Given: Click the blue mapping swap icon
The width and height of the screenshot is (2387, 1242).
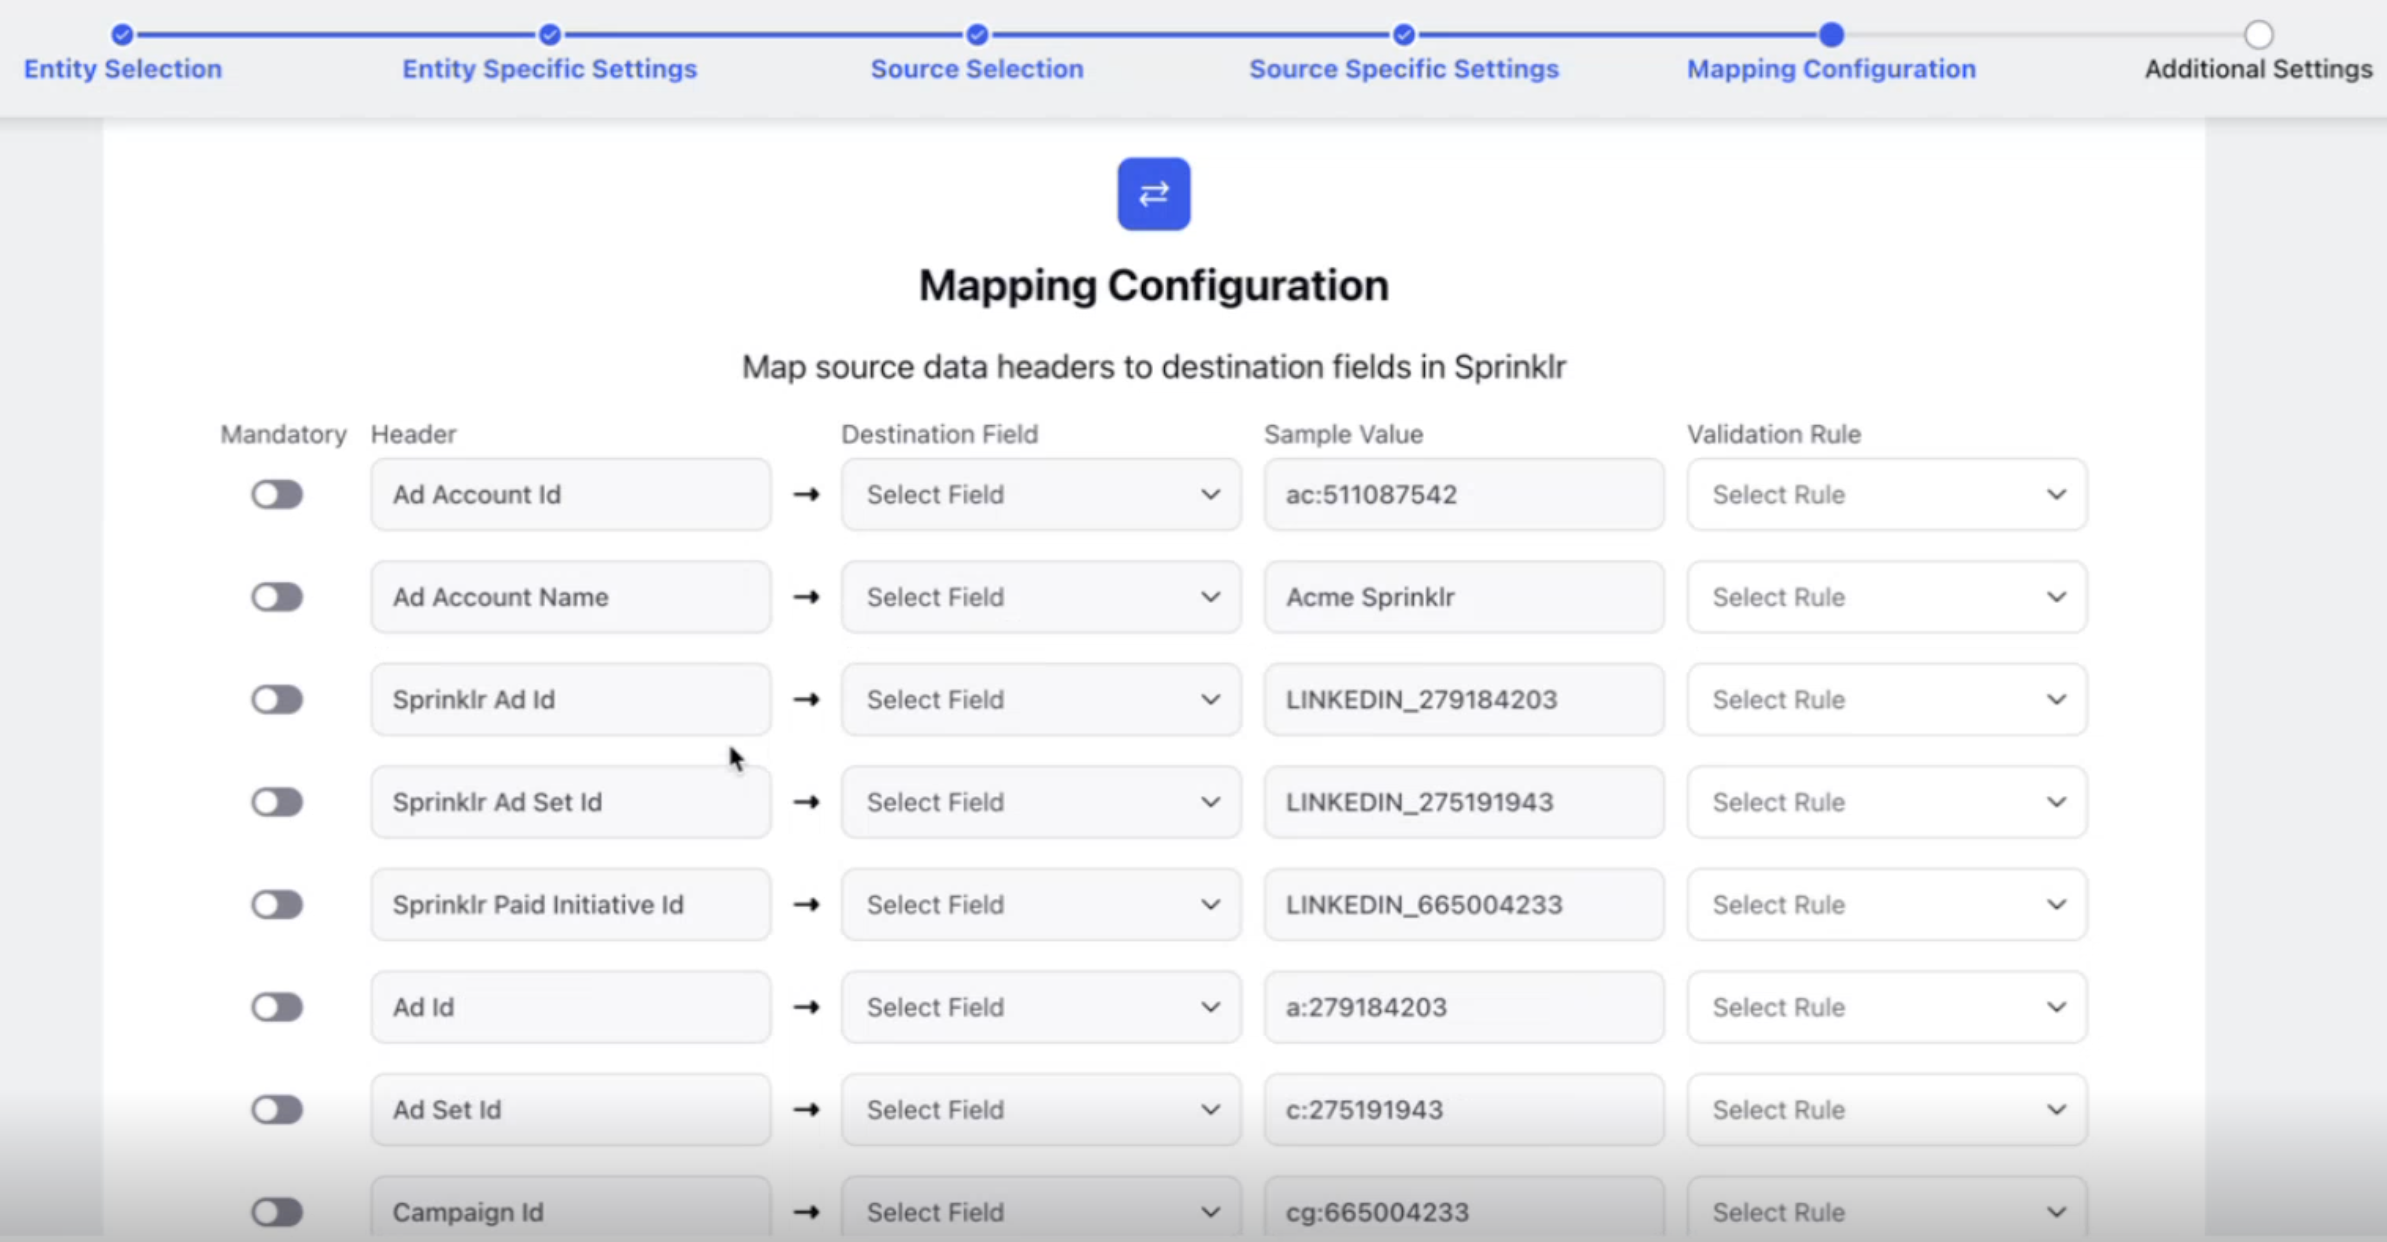Looking at the screenshot, I should pos(1153,193).
